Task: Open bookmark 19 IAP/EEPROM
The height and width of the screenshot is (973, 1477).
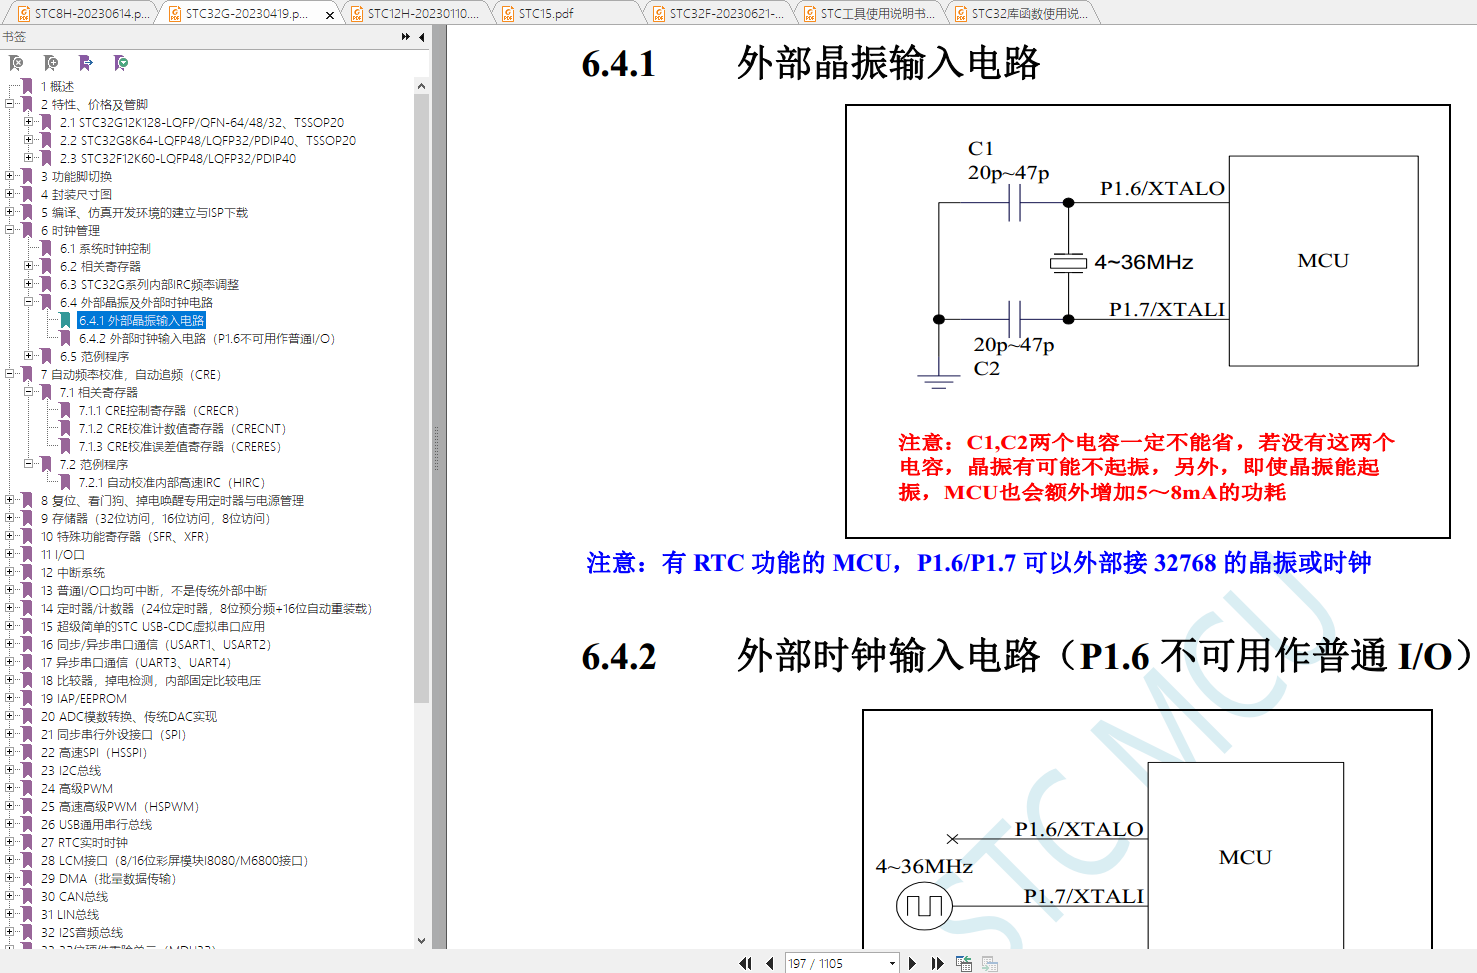Action: pos(84,698)
